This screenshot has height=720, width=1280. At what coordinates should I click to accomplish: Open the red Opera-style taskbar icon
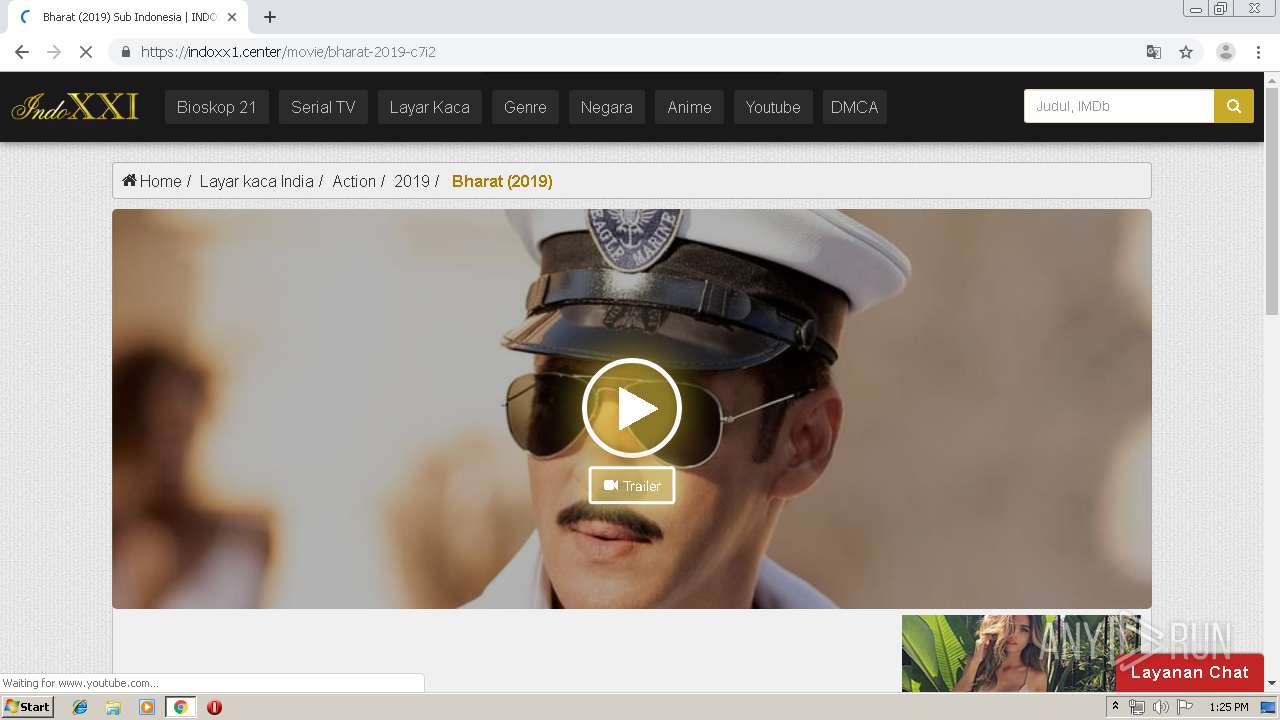pos(214,707)
